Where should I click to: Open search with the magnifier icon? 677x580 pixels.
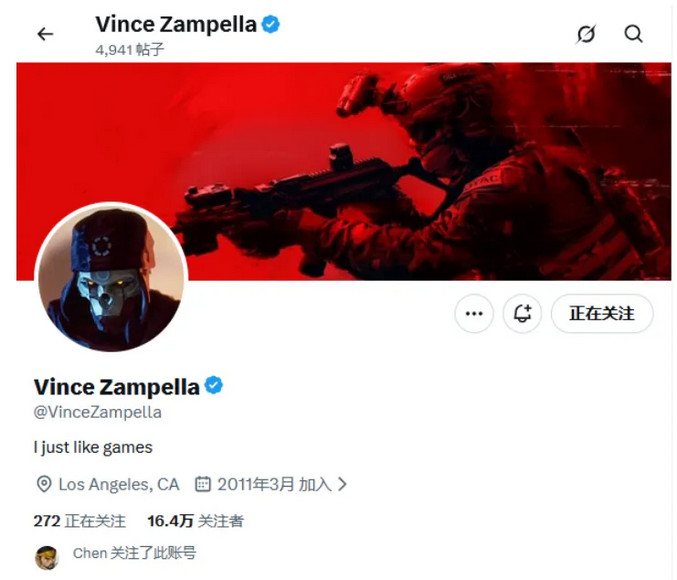(x=633, y=34)
